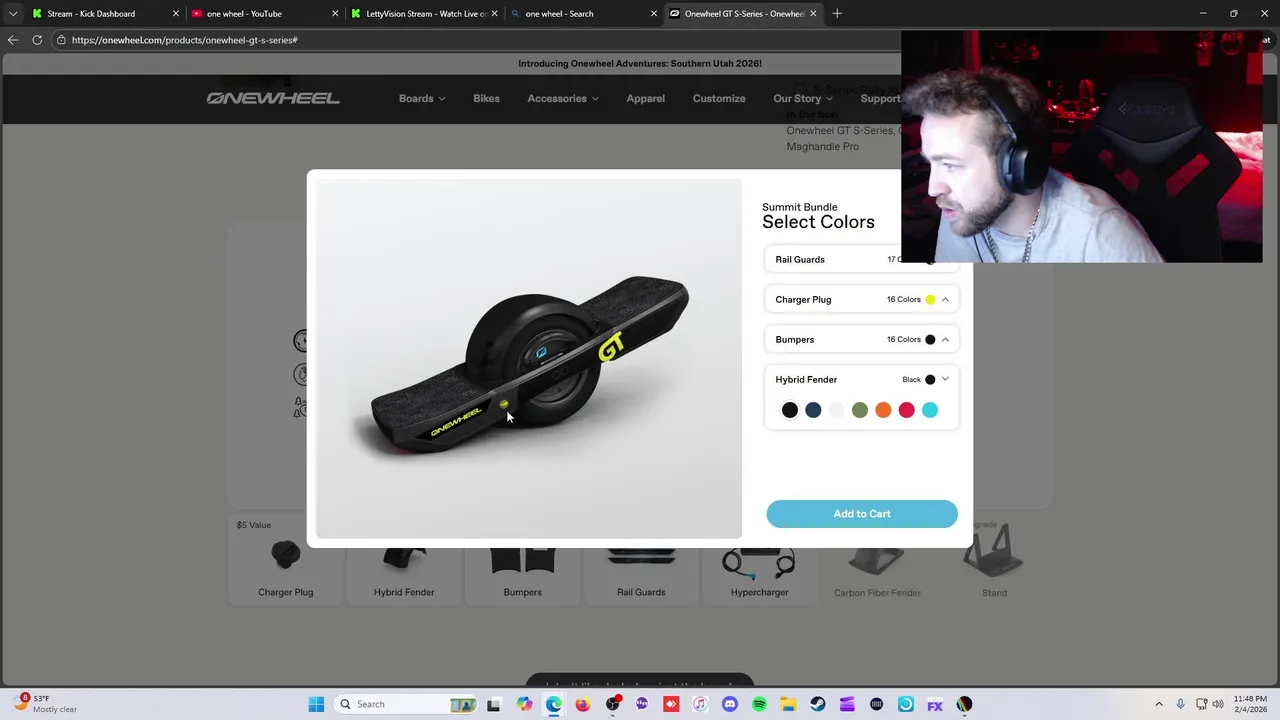Reload the current page

[x=37, y=40]
